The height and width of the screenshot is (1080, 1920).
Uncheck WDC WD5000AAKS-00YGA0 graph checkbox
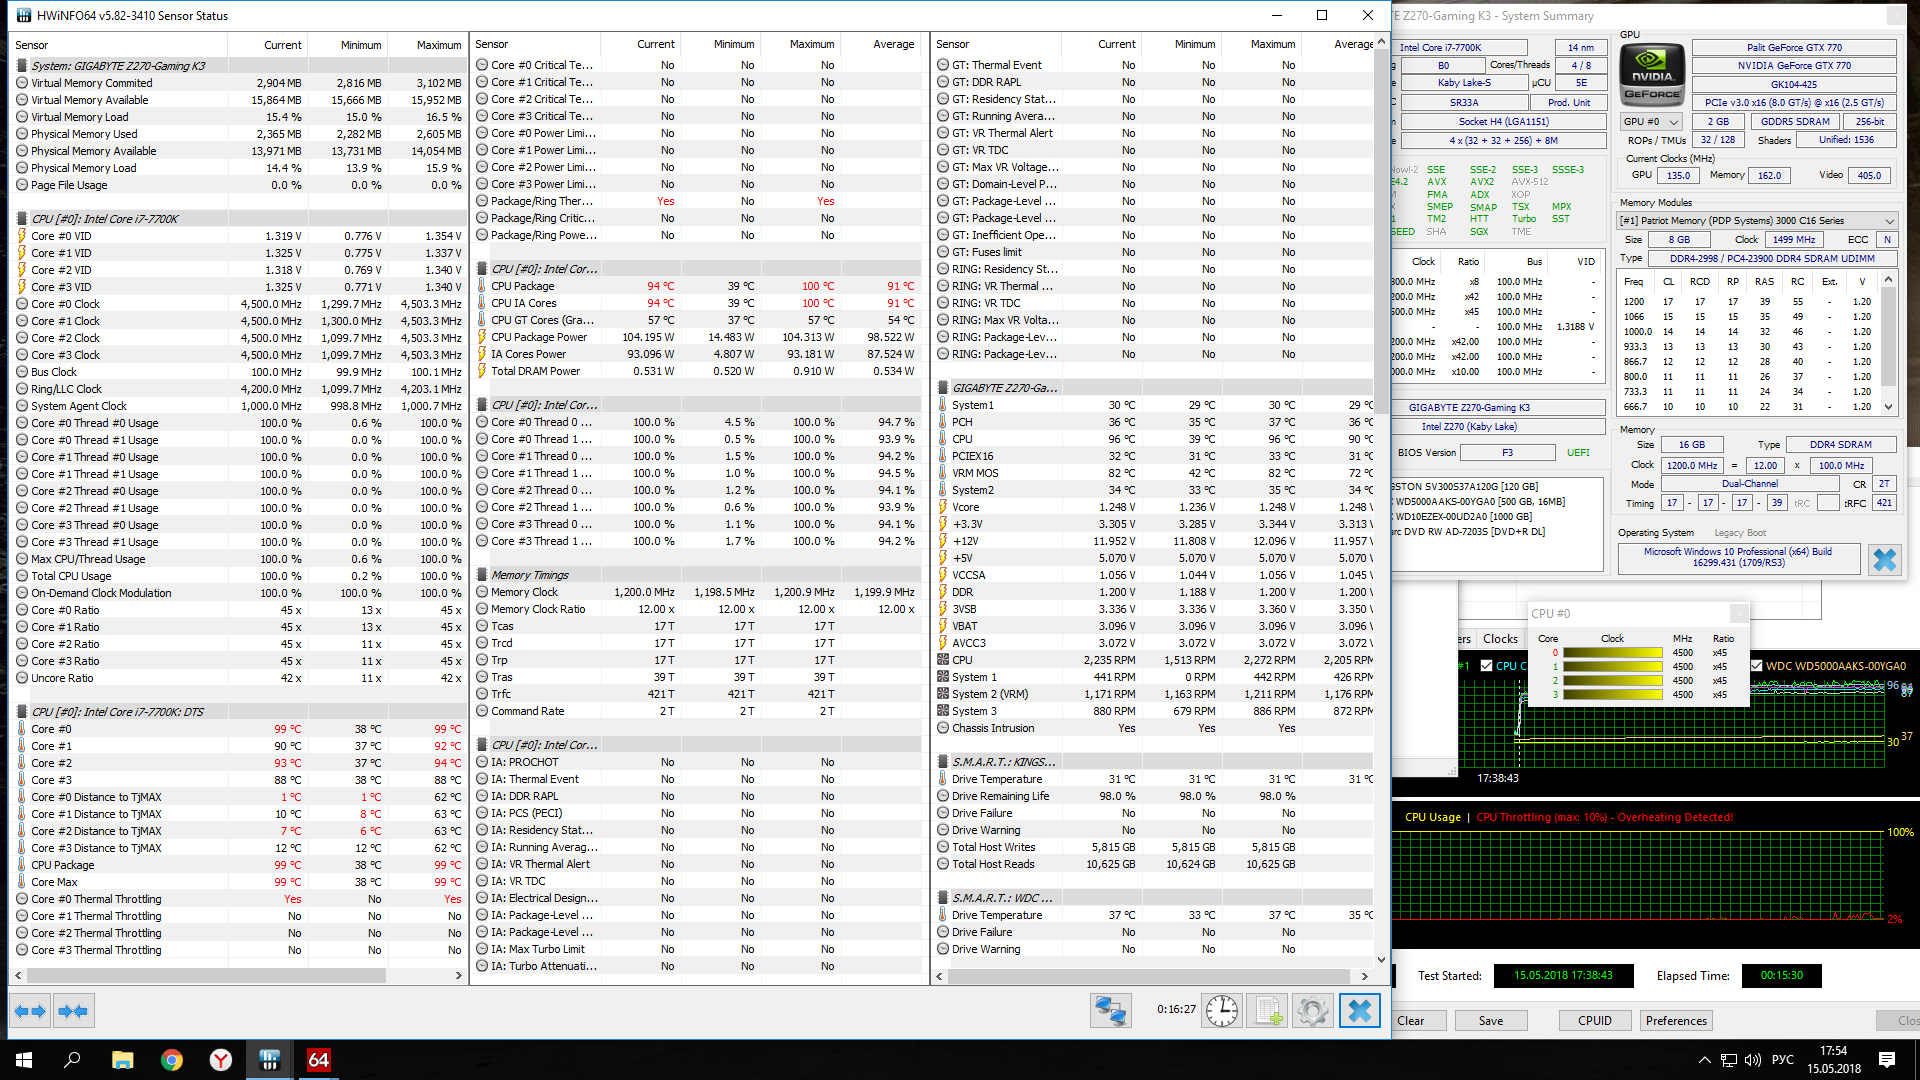click(1756, 666)
